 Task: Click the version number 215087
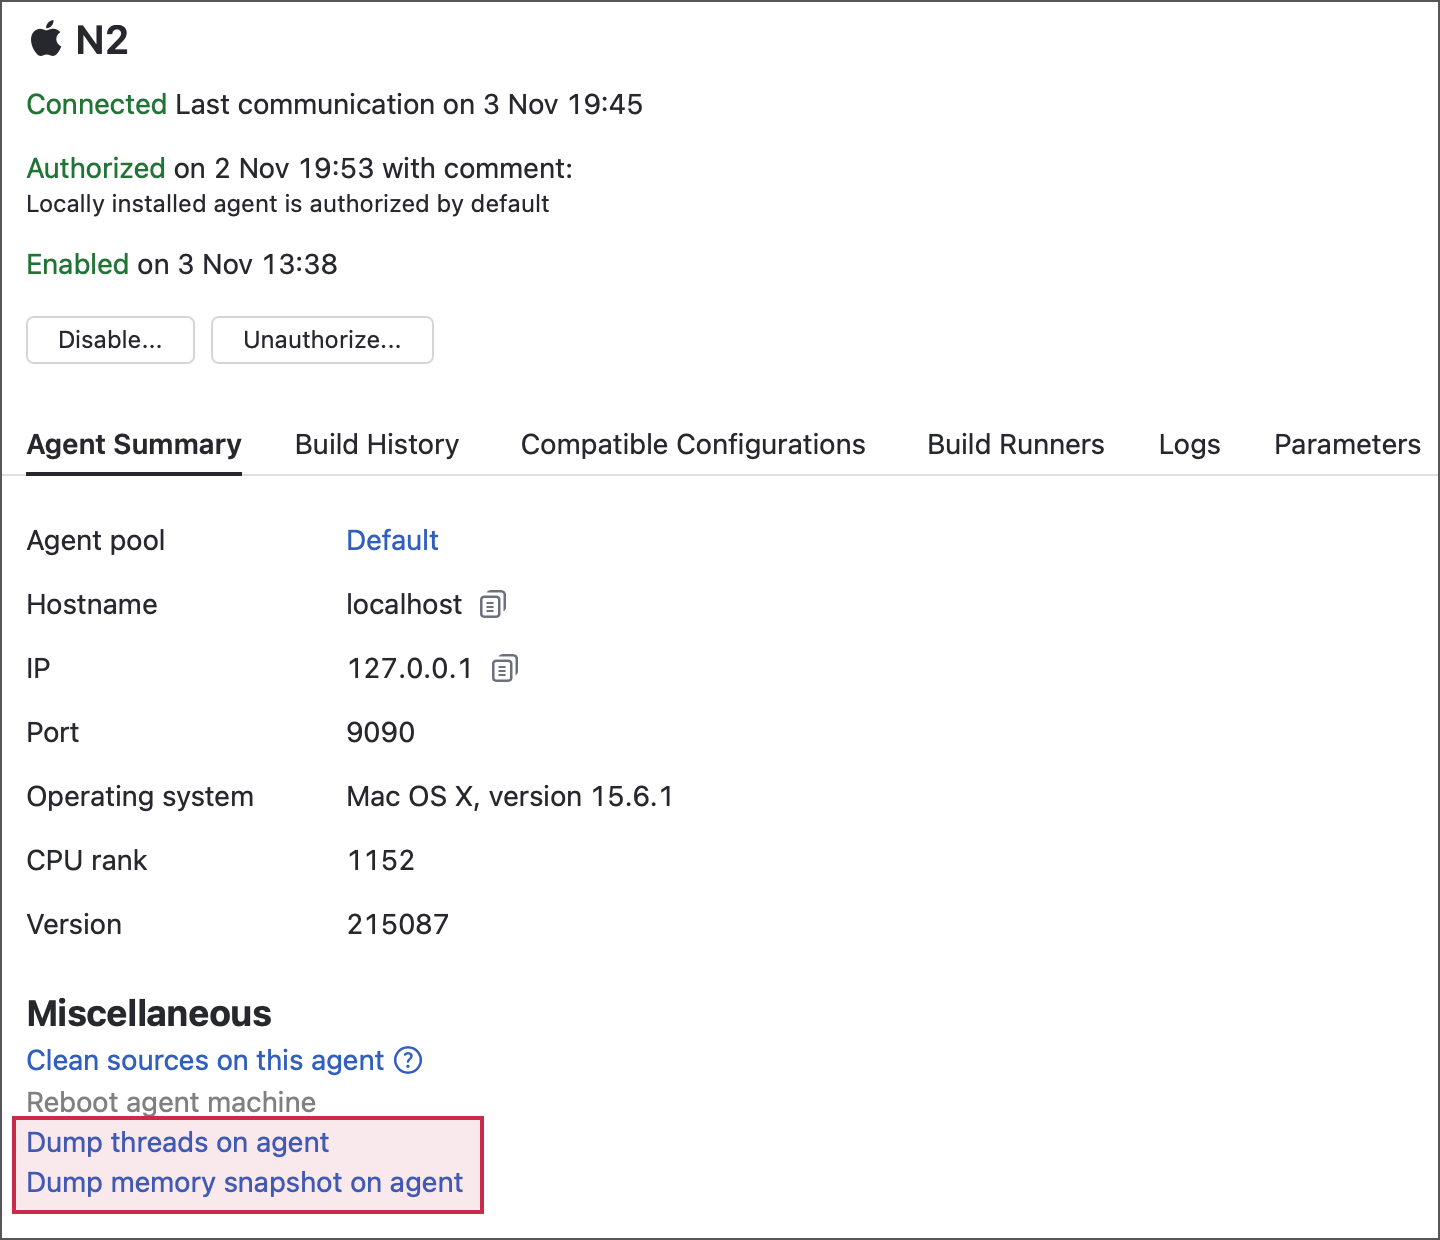[x=397, y=924]
